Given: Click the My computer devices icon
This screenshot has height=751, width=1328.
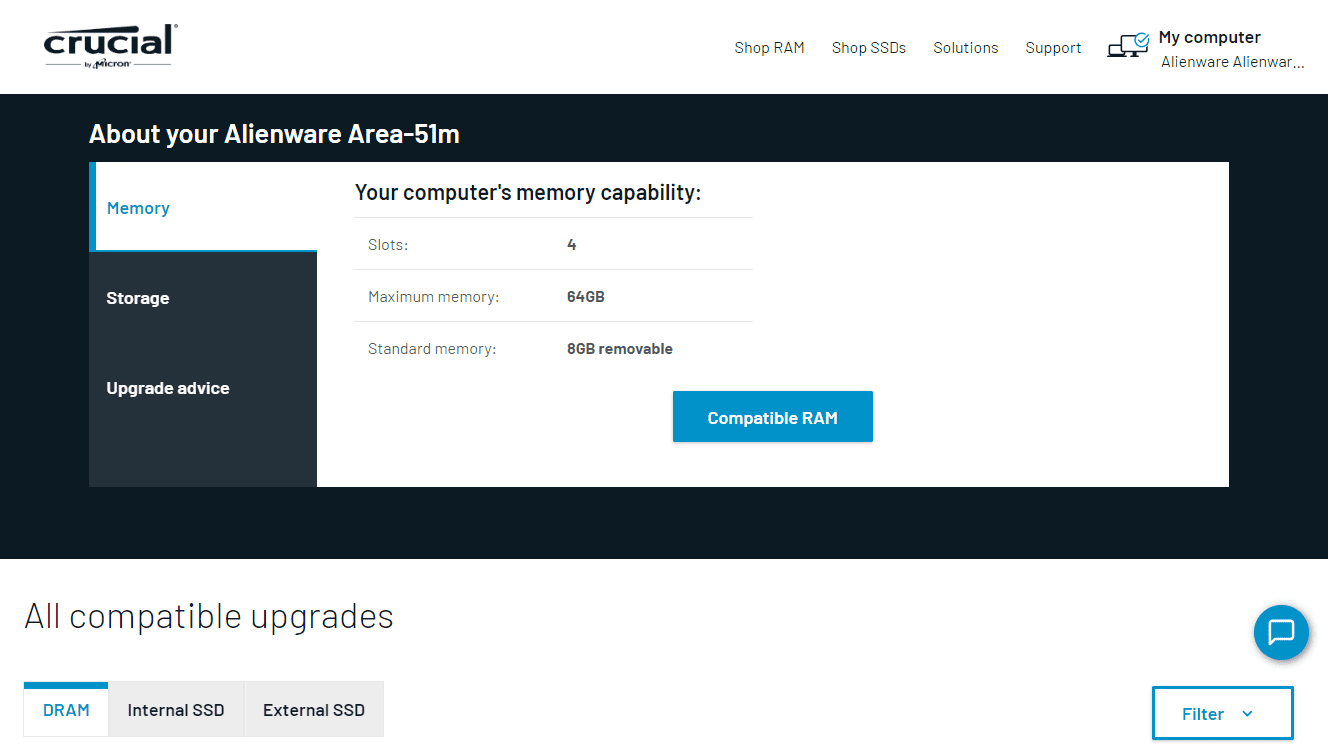Looking at the screenshot, I should tap(1128, 47).
